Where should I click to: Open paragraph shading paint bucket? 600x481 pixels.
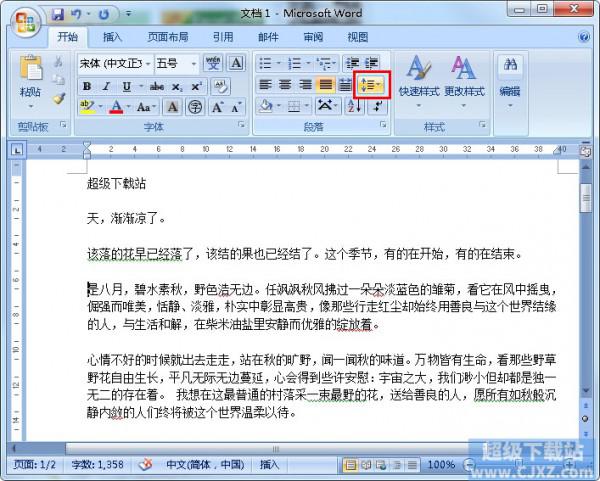click(266, 106)
